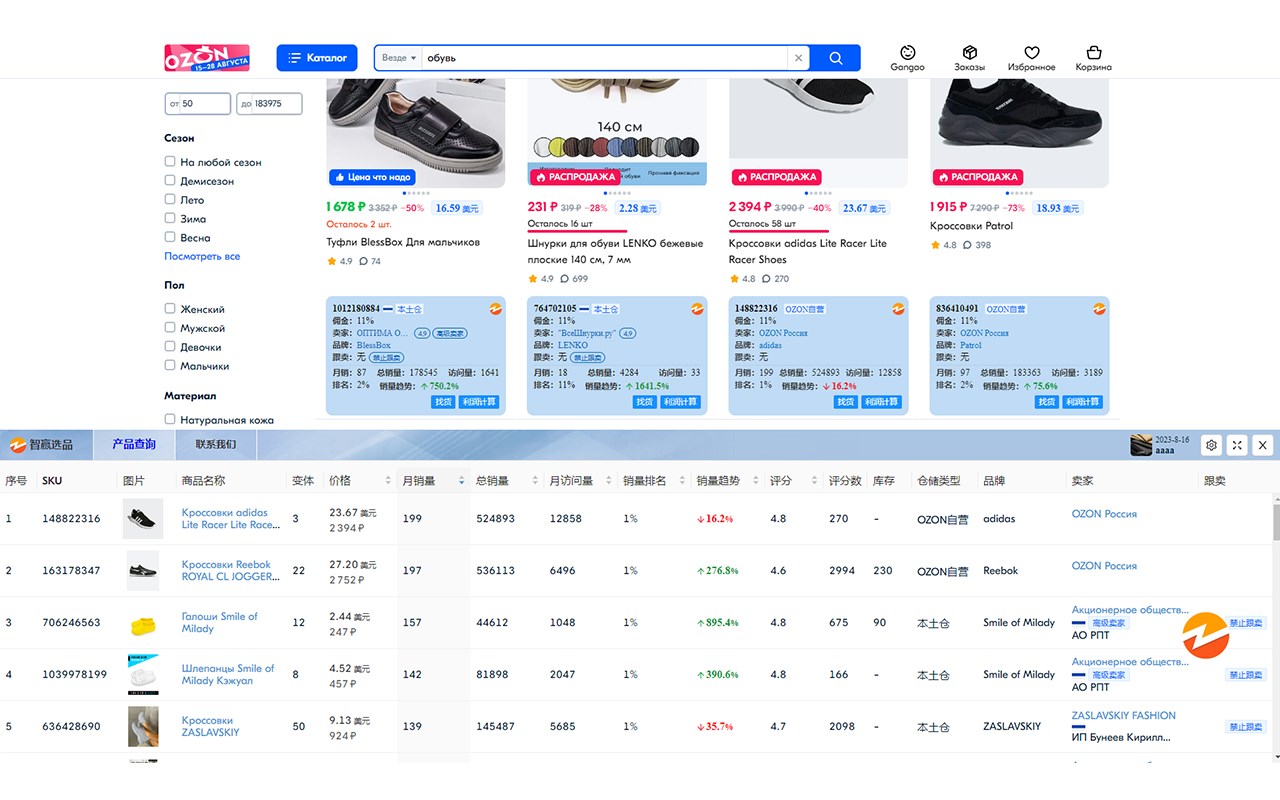Click the blue search magnifier button

[835, 58]
